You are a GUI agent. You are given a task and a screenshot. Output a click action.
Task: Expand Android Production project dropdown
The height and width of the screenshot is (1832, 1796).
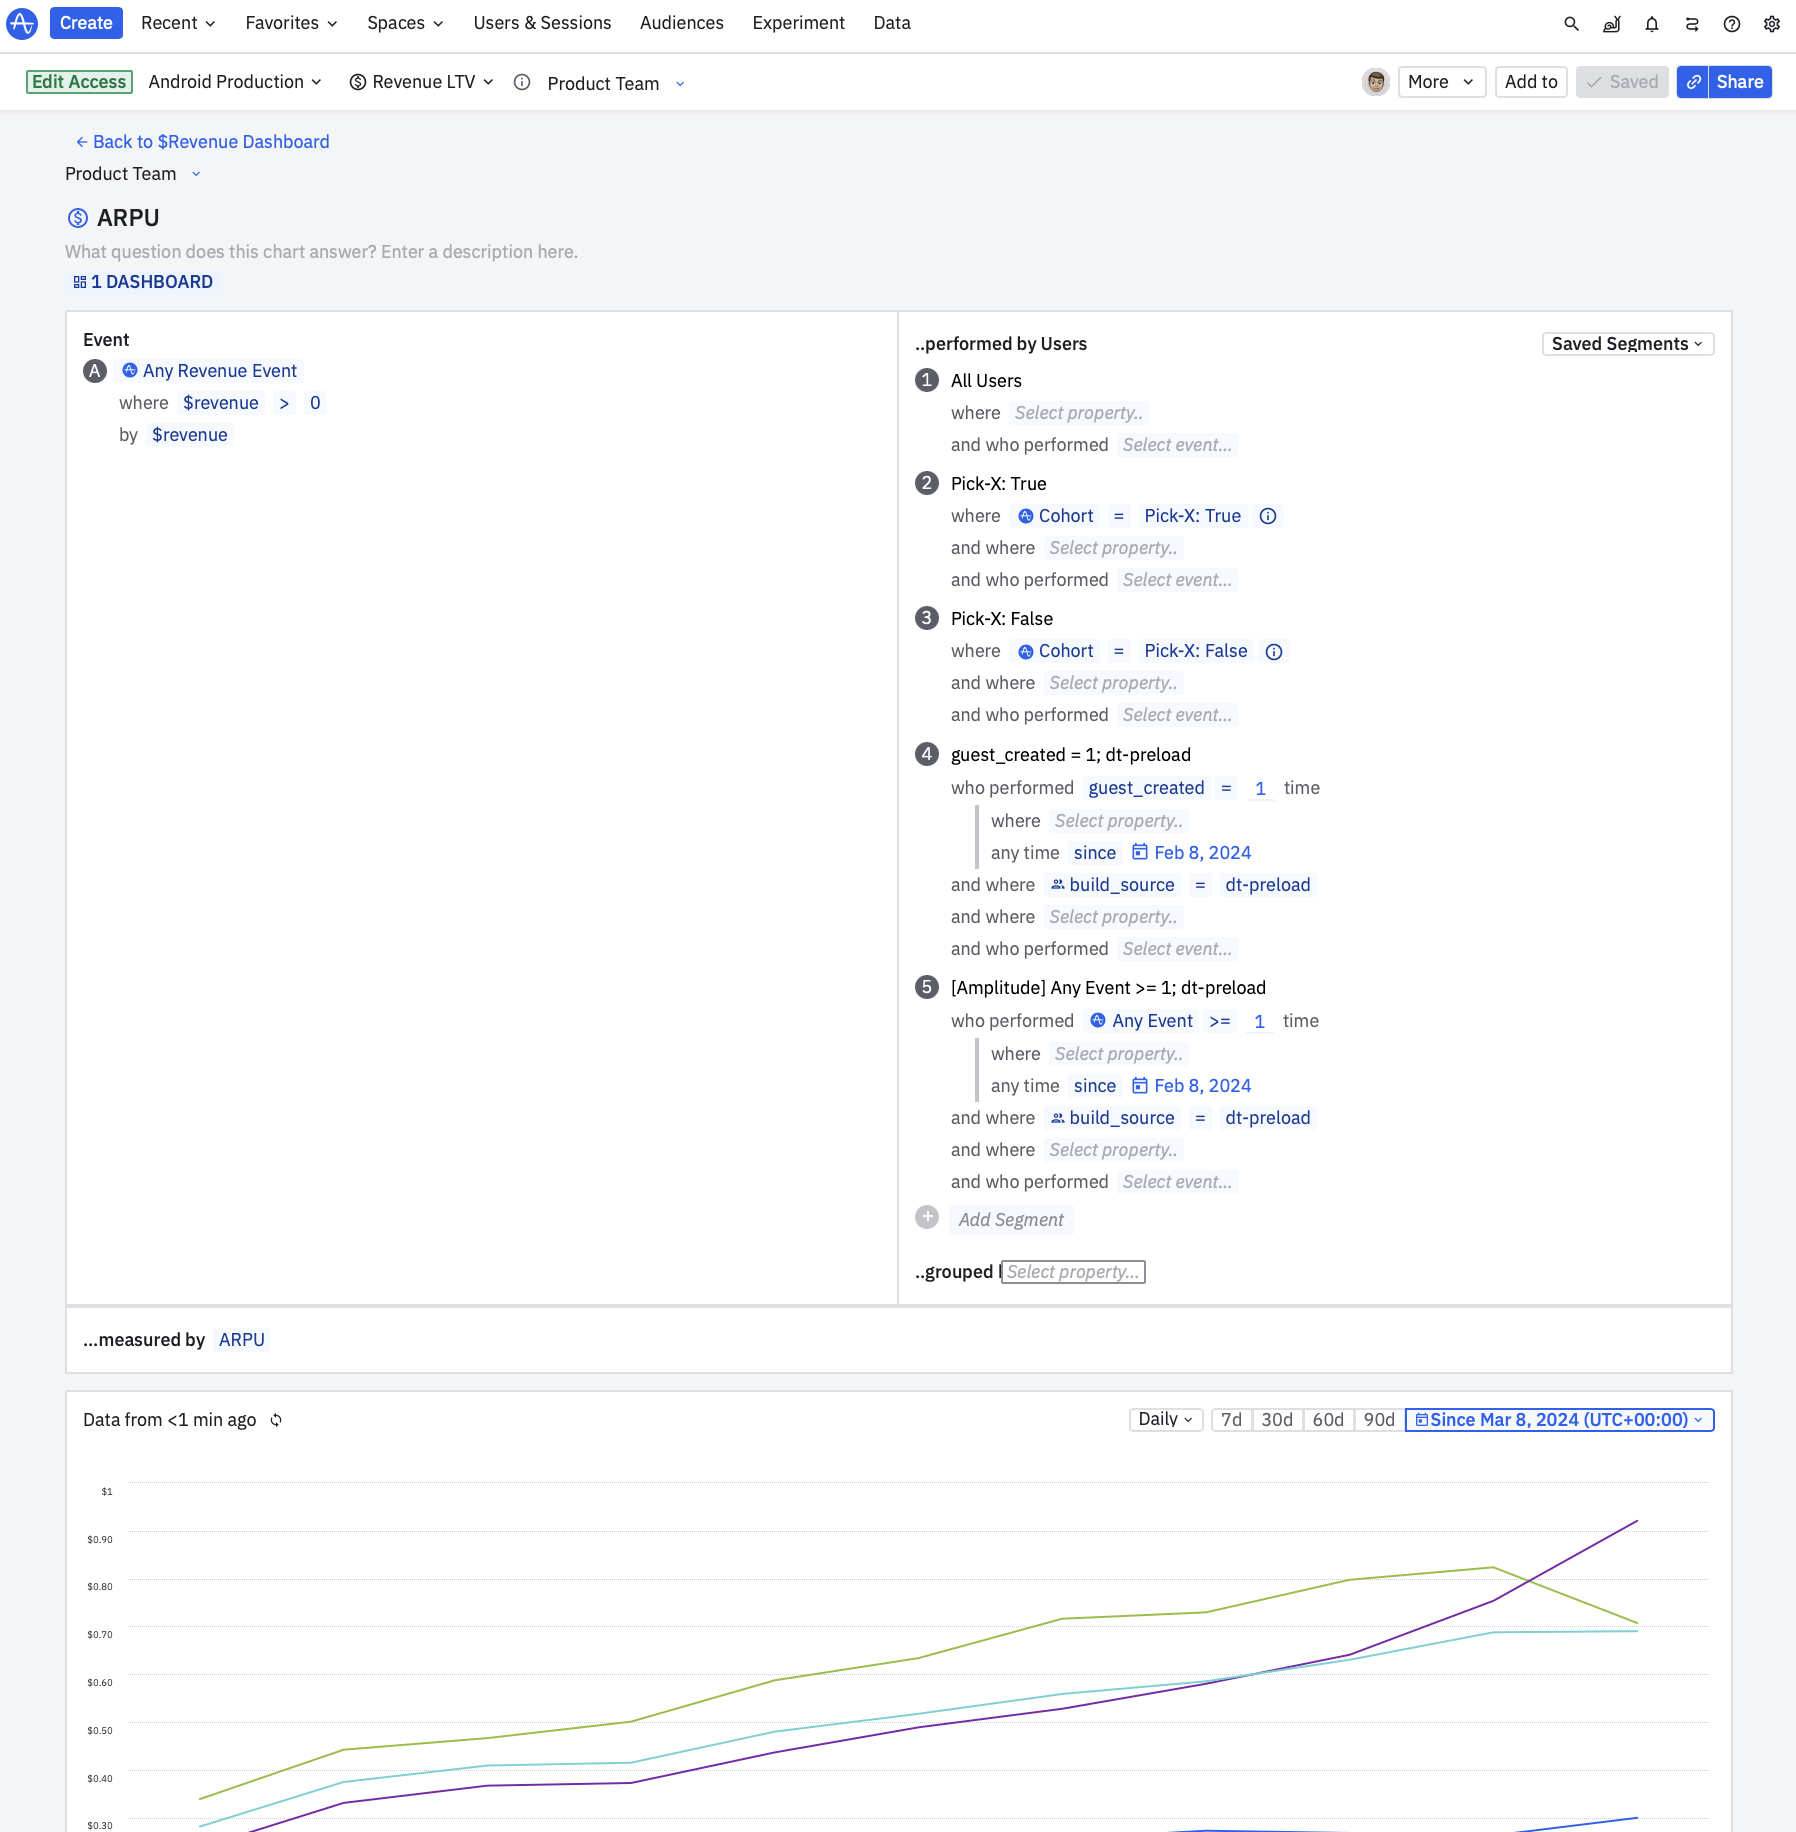point(235,82)
